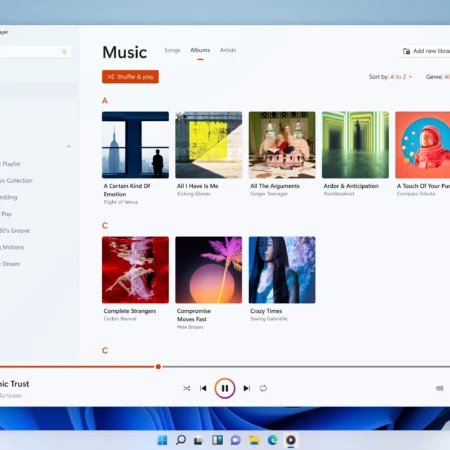Click the Trust now-playing song title
This screenshot has width=450, height=450.
click(15, 384)
